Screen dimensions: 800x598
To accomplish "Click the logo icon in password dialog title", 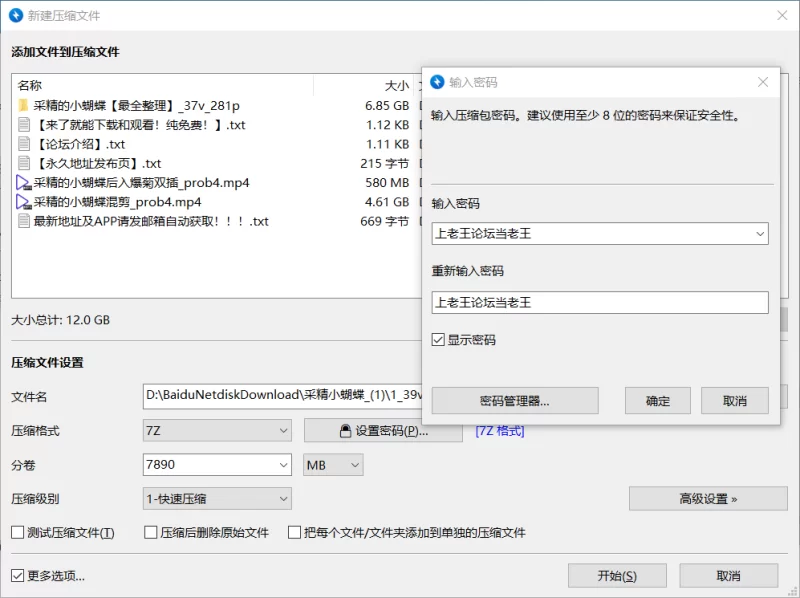I will tap(437, 82).
